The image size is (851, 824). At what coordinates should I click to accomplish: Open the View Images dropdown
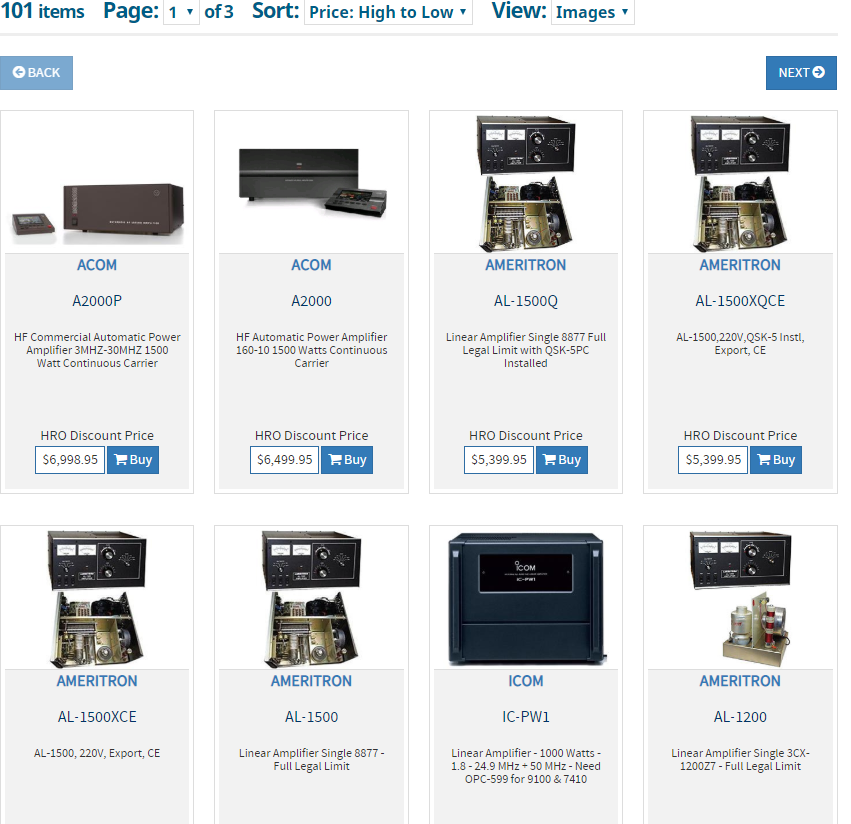click(x=592, y=12)
